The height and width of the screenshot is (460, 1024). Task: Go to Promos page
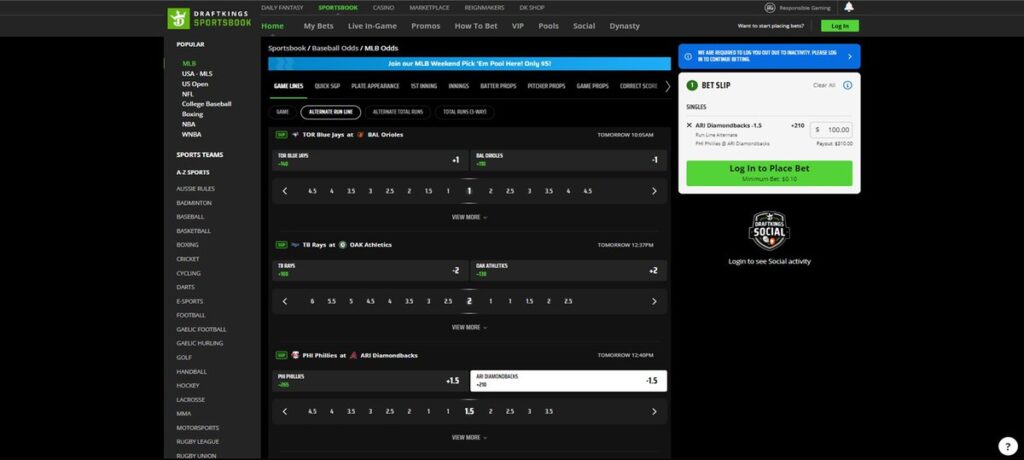click(426, 26)
